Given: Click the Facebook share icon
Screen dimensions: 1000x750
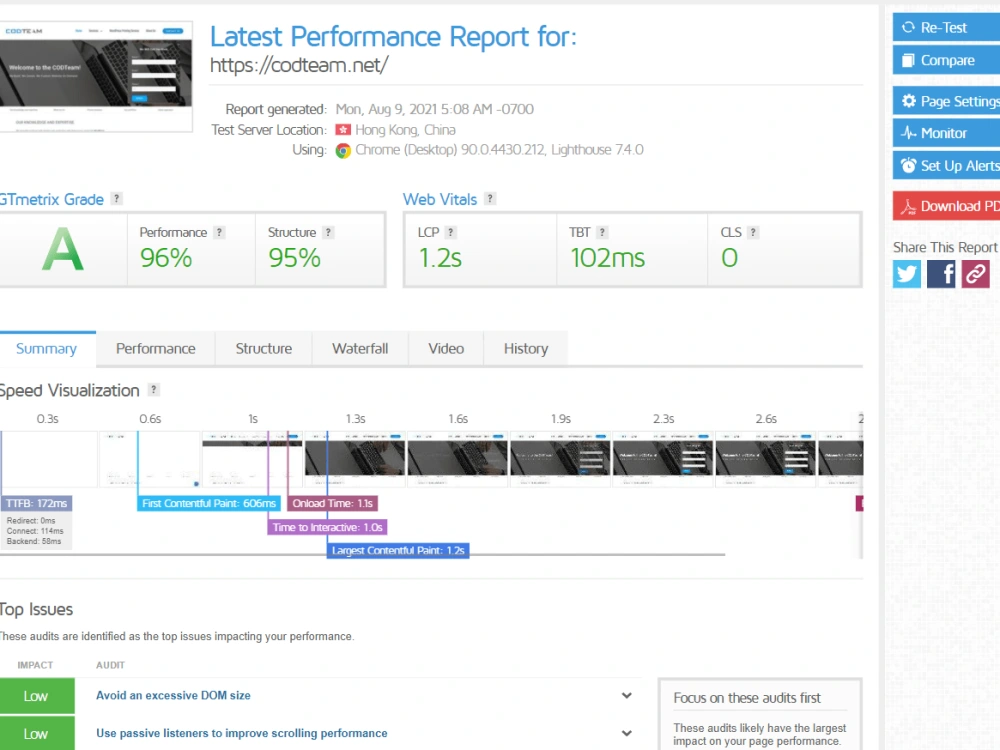Looking at the screenshot, I should click(x=941, y=274).
